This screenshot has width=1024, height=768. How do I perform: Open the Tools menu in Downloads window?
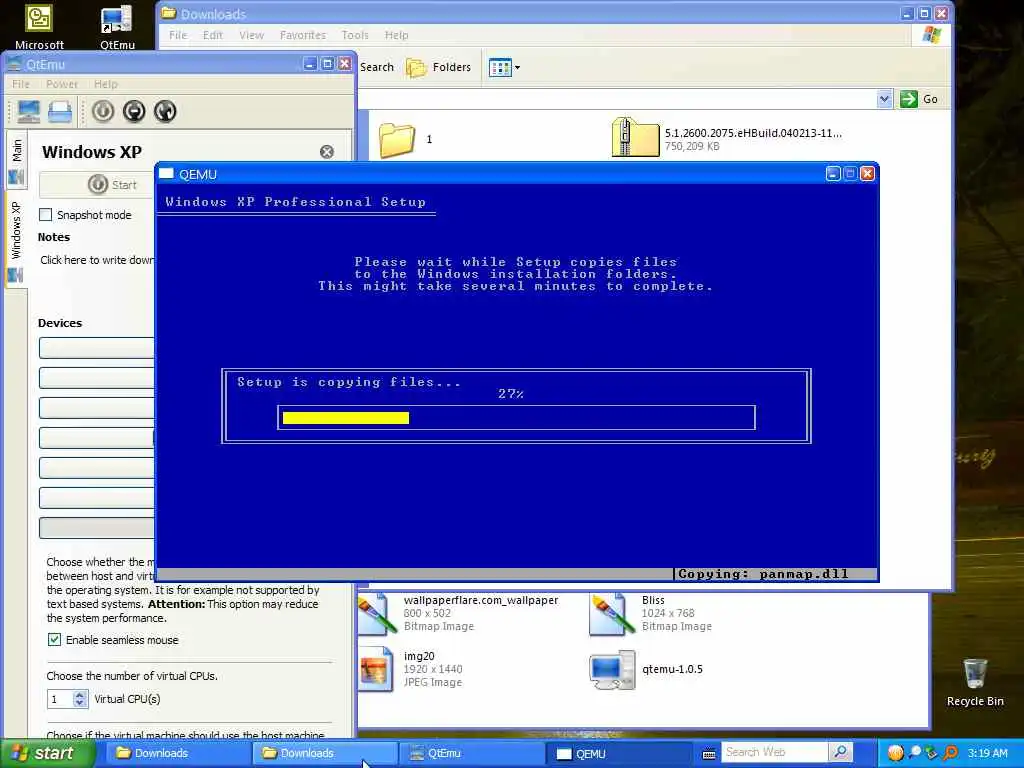pyautogui.click(x=355, y=35)
